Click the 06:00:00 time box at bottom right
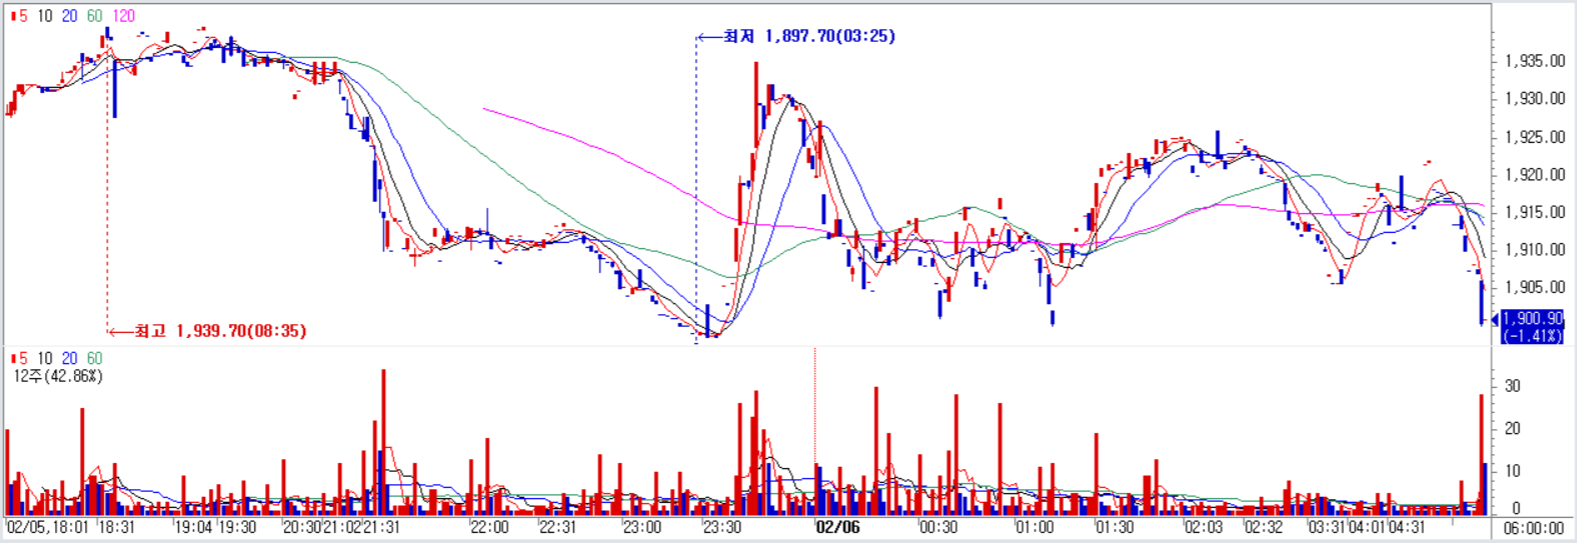This screenshot has height=543, width=1577. point(1533,528)
